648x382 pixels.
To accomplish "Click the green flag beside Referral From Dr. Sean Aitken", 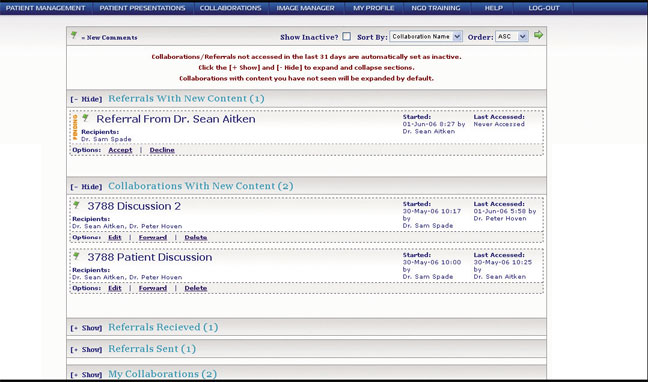I will click(x=86, y=118).
